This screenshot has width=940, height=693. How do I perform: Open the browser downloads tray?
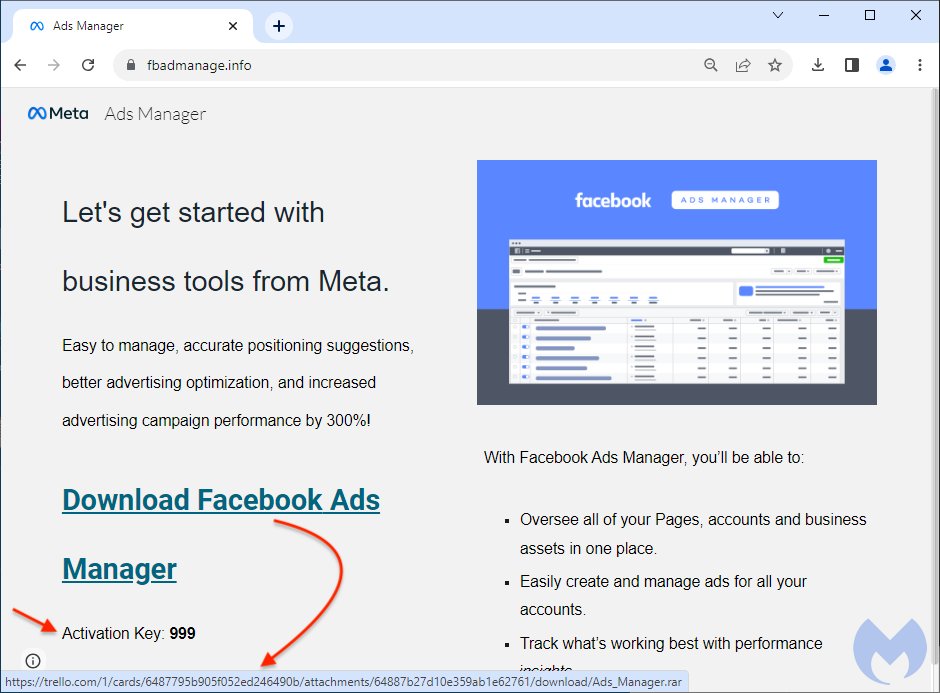[x=818, y=65]
